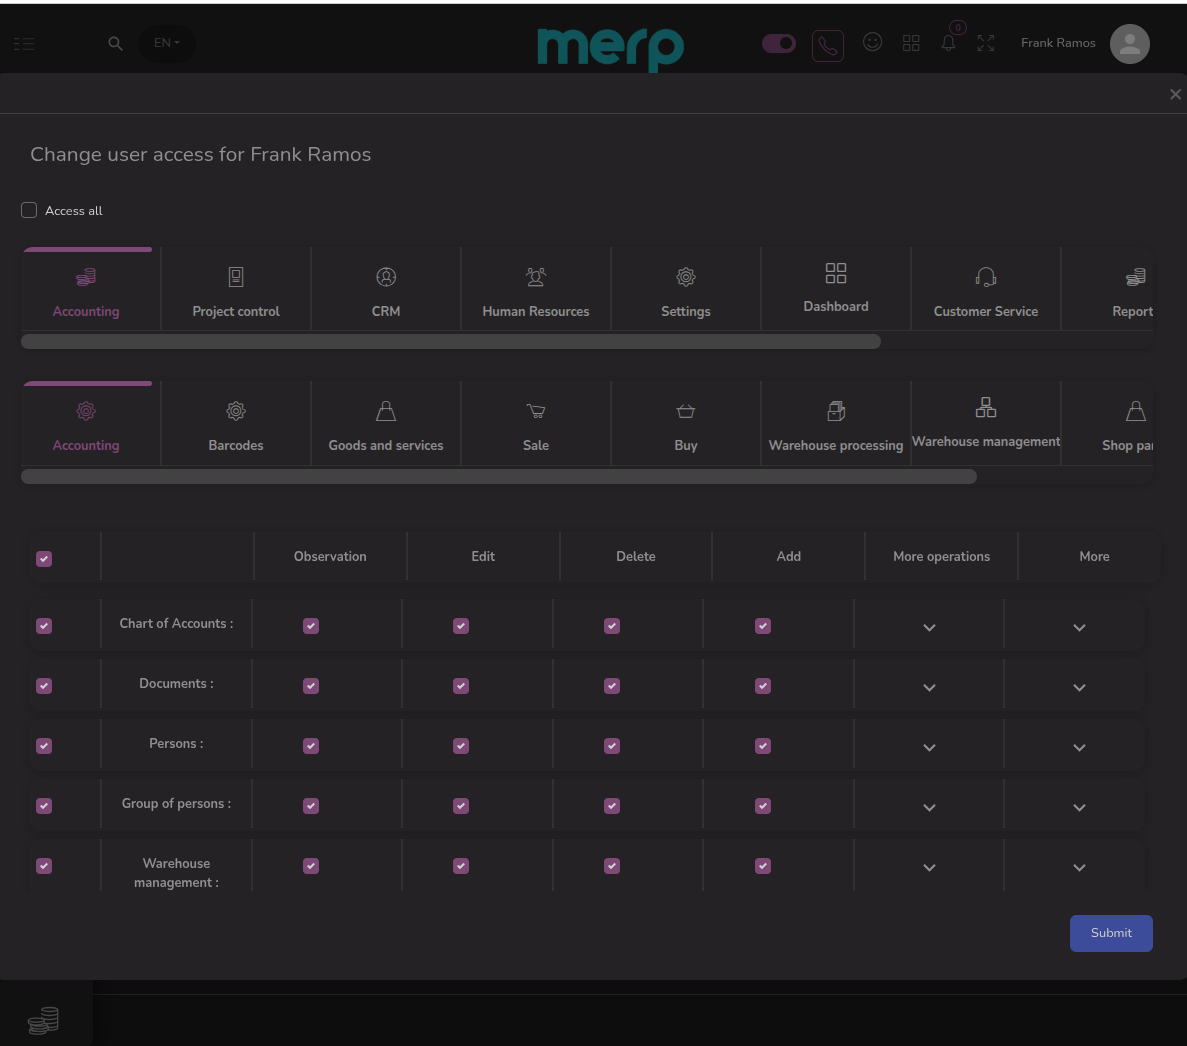This screenshot has height=1046, width=1187.
Task: Uncheck Delete permission for Persons row
Action: [612, 746]
